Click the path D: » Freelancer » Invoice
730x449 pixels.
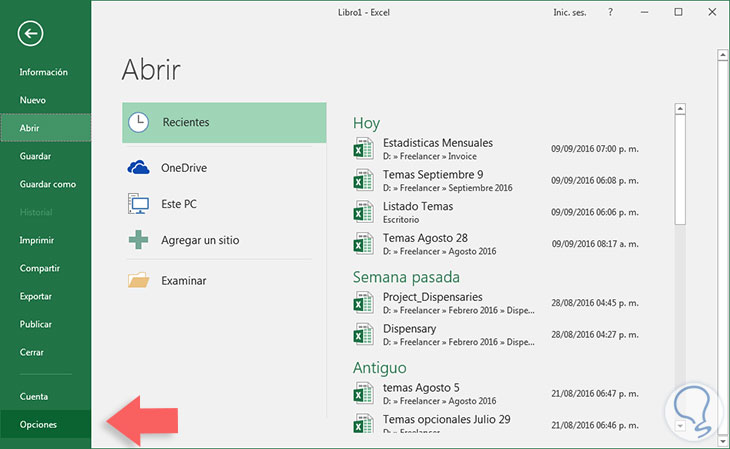pos(429,156)
